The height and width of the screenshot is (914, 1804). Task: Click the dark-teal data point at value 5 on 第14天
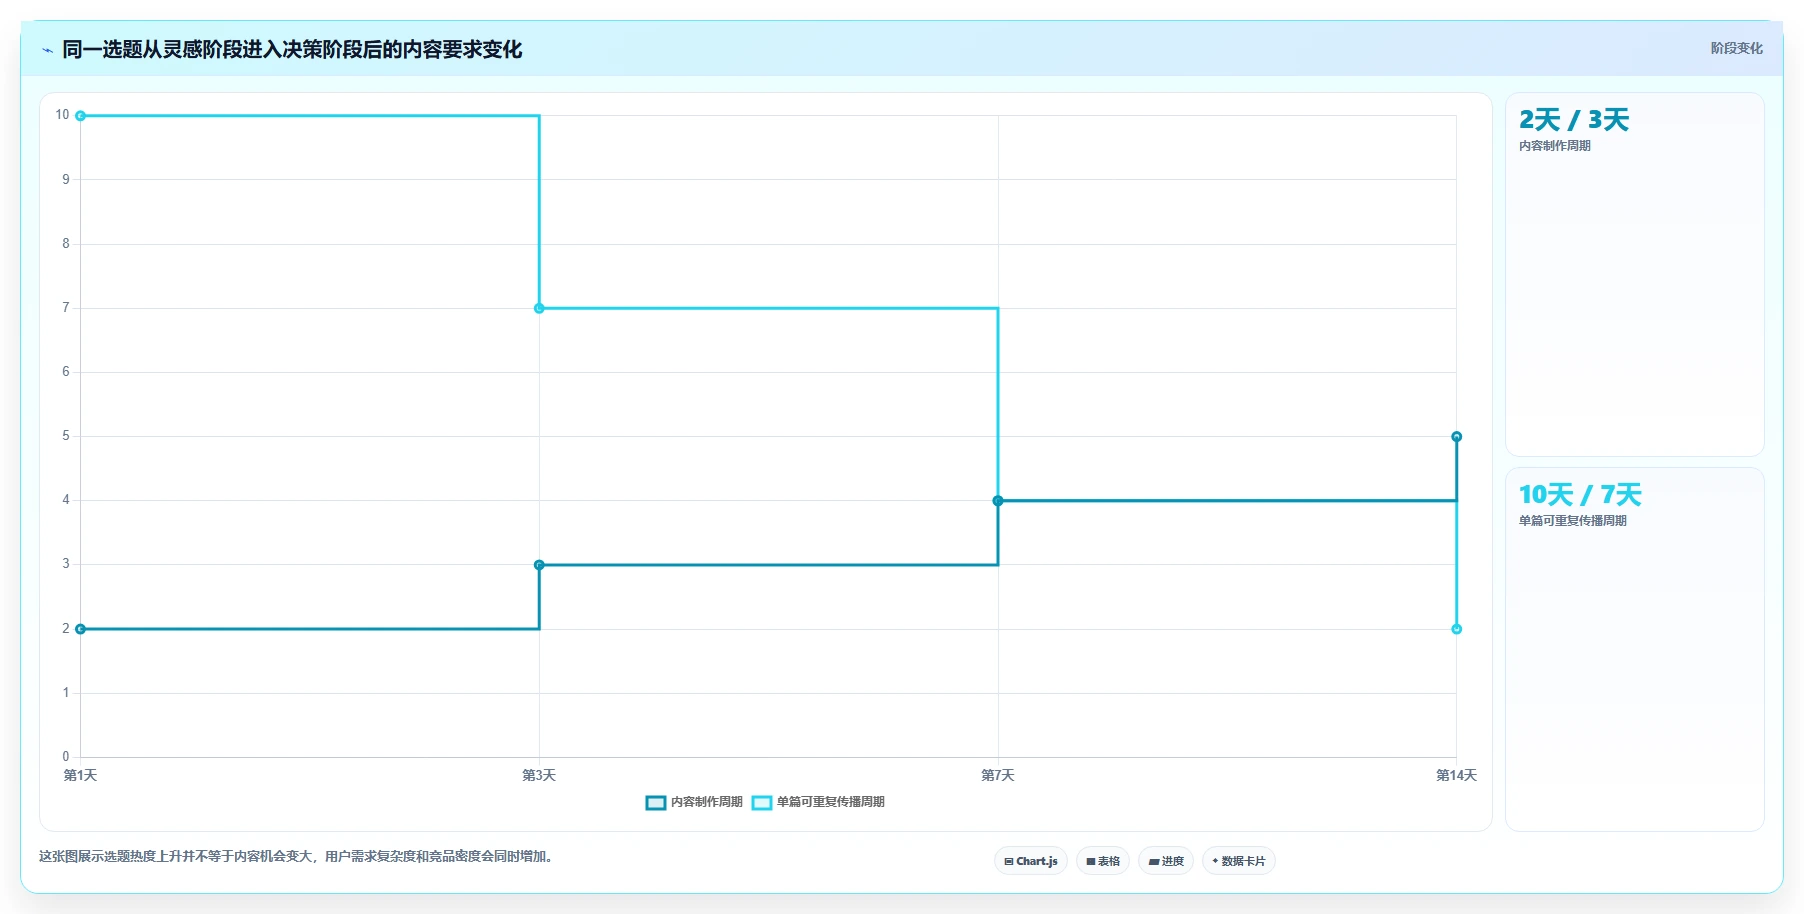pos(1457,437)
